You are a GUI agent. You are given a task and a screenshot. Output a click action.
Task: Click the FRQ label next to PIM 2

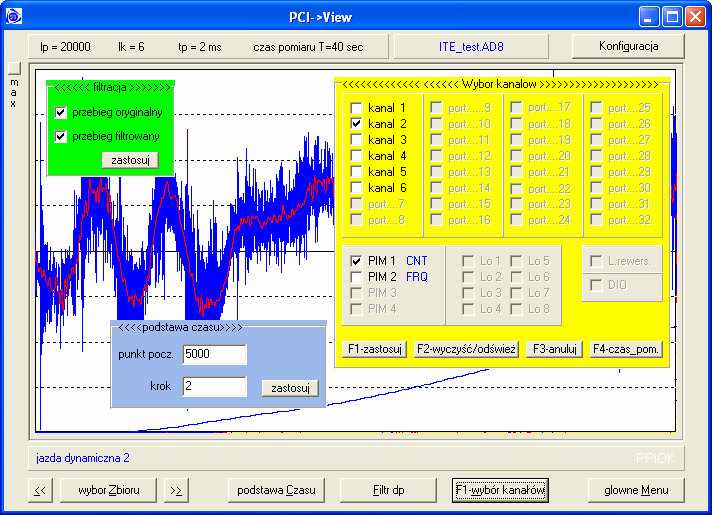click(x=416, y=277)
